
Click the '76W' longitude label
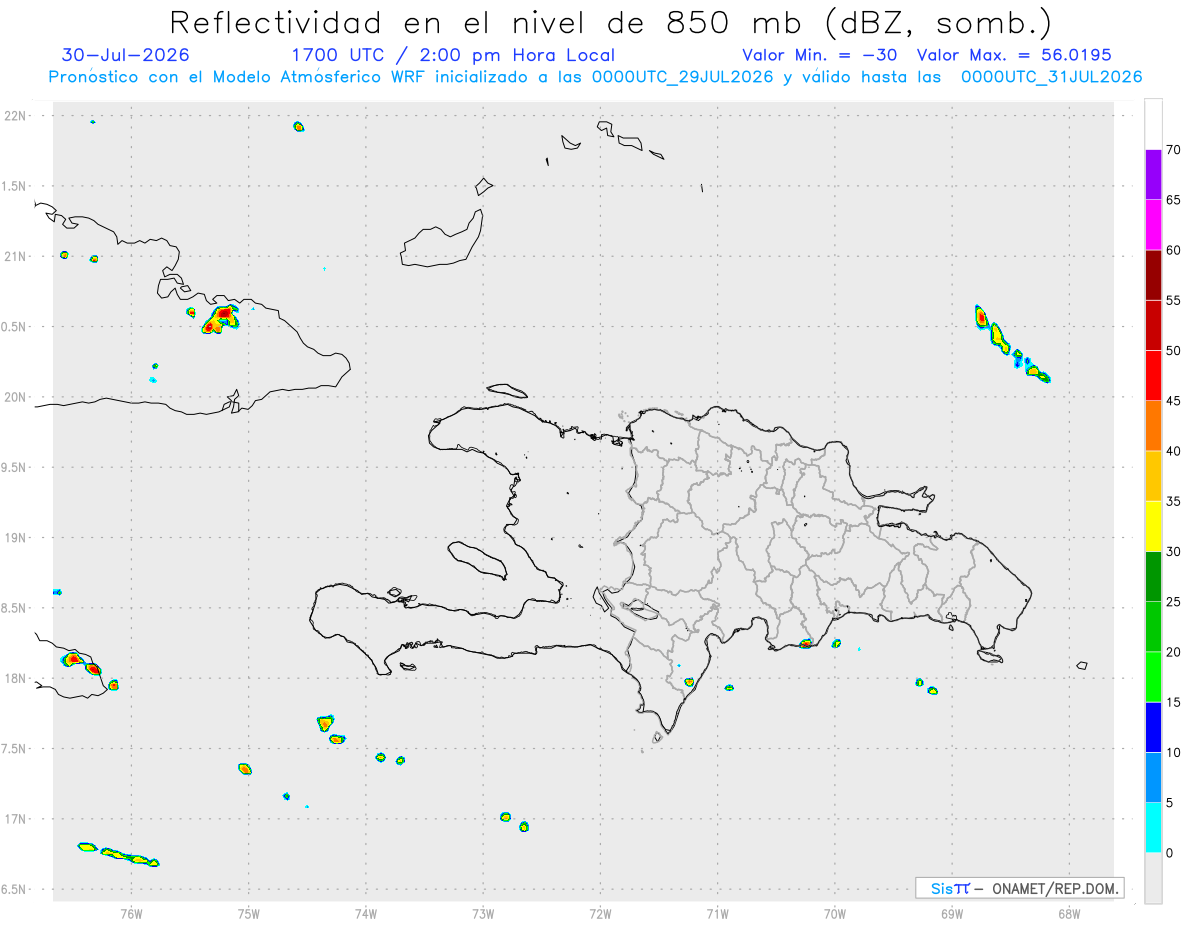pyautogui.click(x=131, y=913)
